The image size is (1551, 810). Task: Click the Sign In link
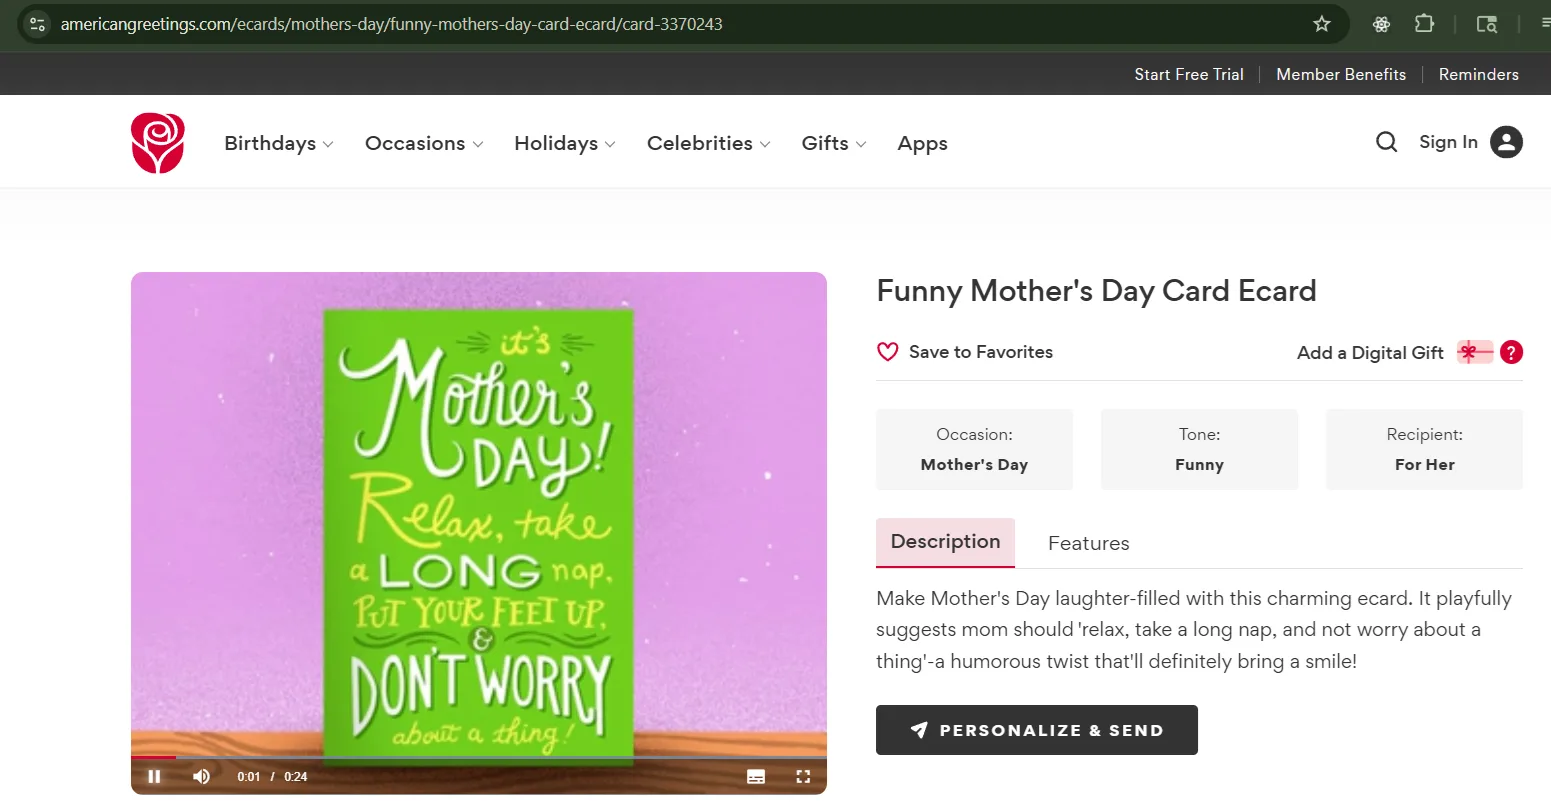[x=1448, y=142]
